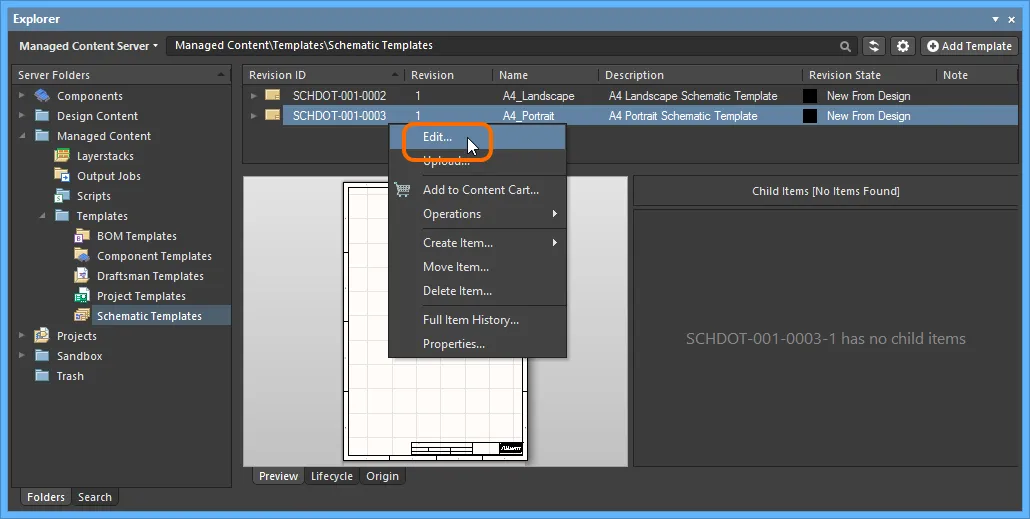Screen dimensions: 1030x519
Task: Sort by the Revision ID column header
Action: [323, 75]
